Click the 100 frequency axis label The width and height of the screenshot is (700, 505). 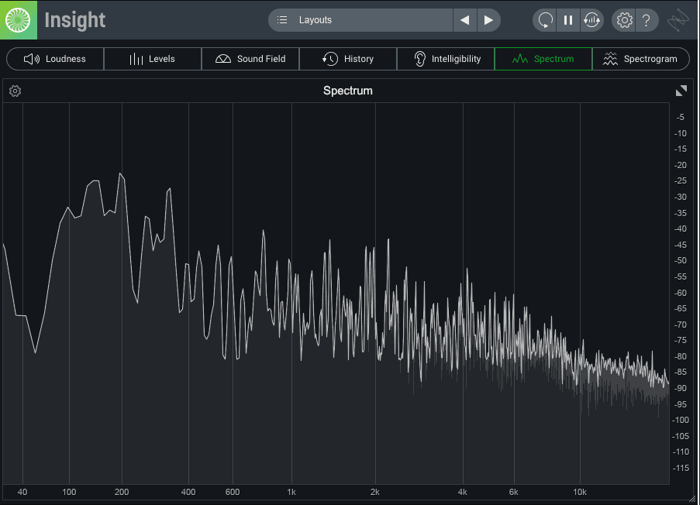[69, 492]
